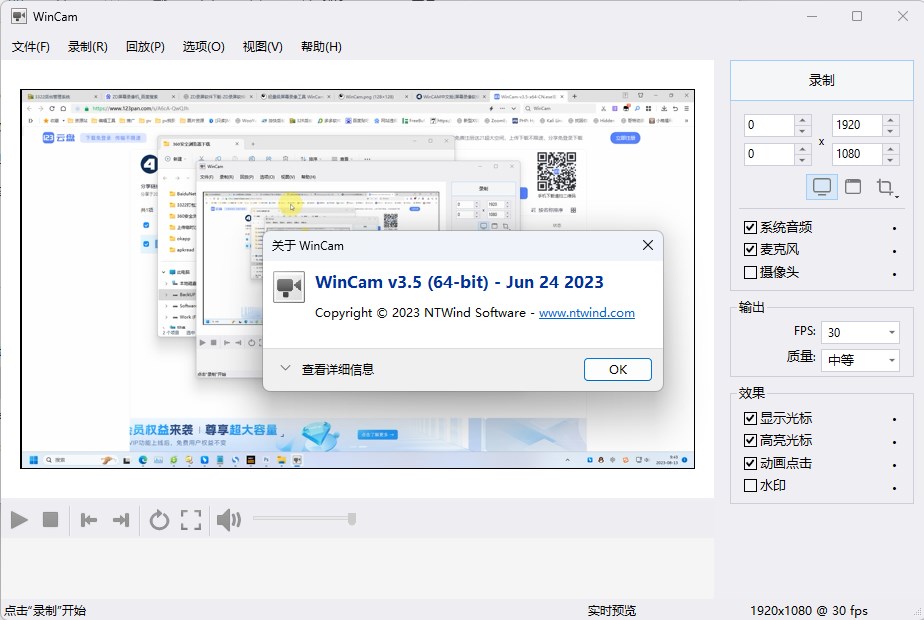Open the 质量 quality dropdown
The height and width of the screenshot is (620, 924).
tap(859, 360)
